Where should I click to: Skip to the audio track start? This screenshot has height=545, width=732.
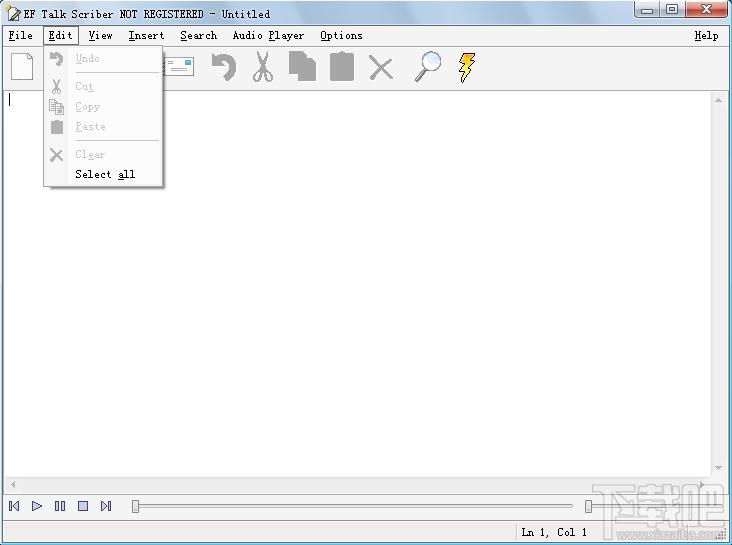14,506
